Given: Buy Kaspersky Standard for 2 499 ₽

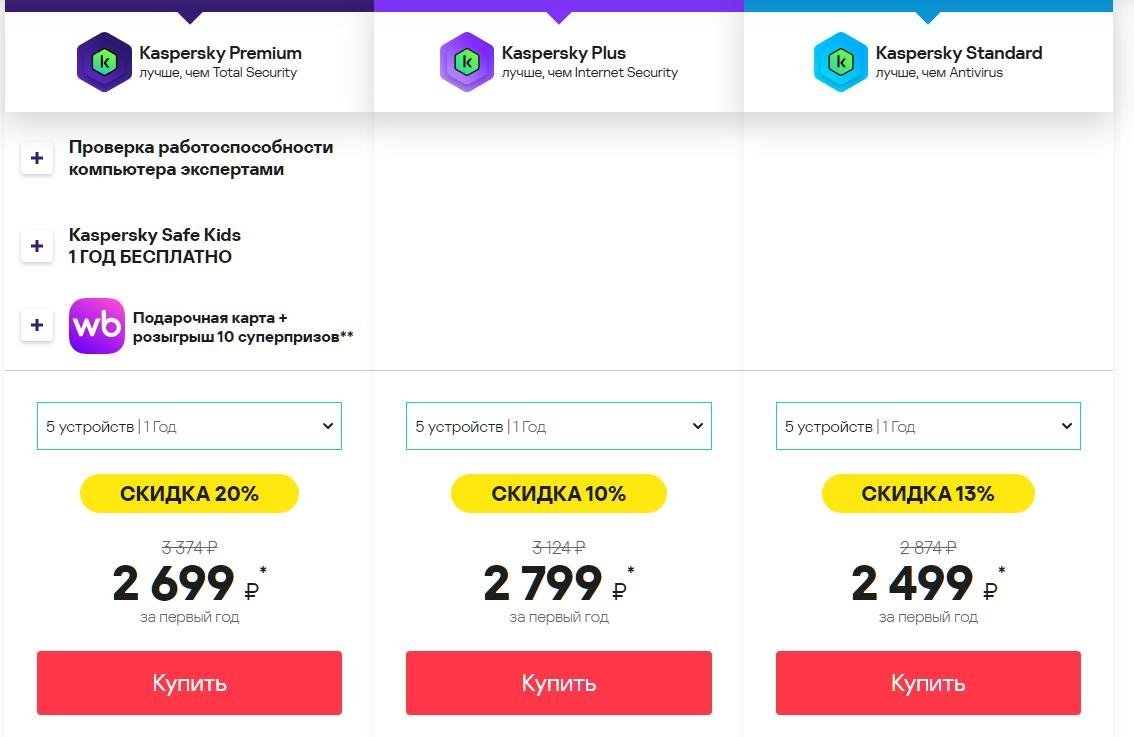Looking at the screenshot, I should click(929, 683).
